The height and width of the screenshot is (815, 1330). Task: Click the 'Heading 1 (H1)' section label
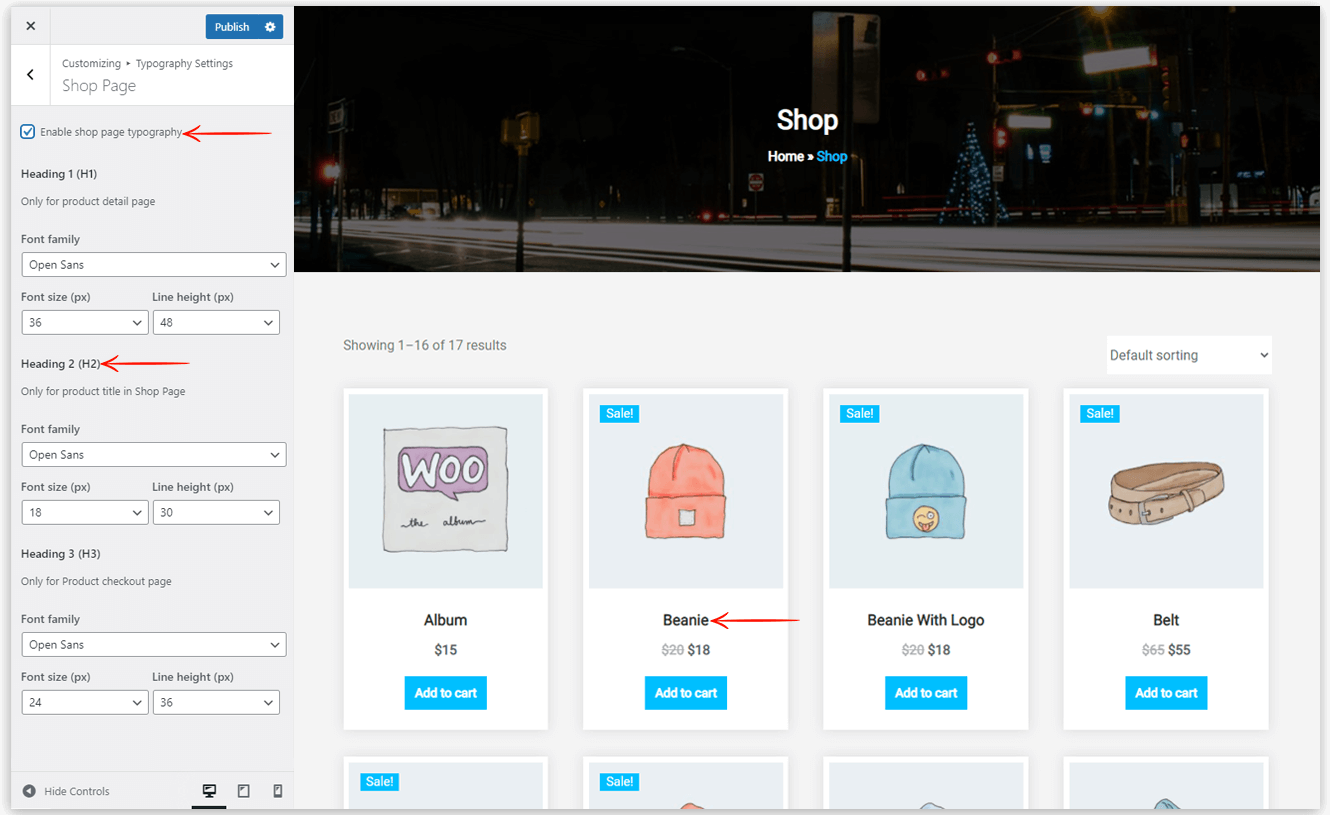[59, 174]
